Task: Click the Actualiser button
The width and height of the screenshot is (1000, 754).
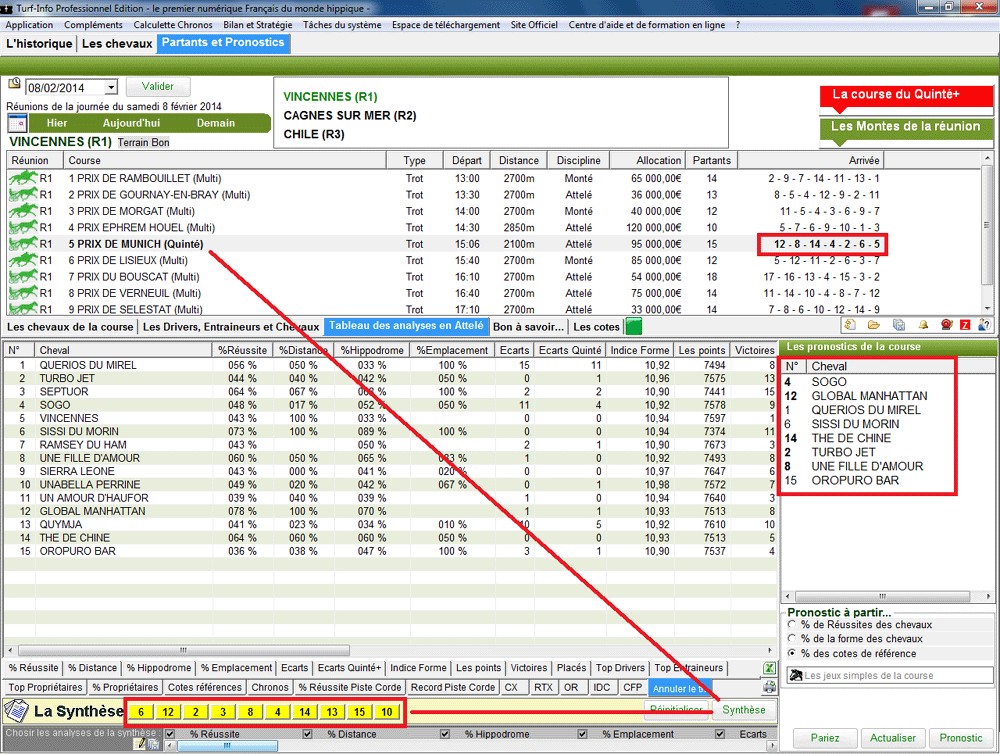Action: (x=893, y=738)
